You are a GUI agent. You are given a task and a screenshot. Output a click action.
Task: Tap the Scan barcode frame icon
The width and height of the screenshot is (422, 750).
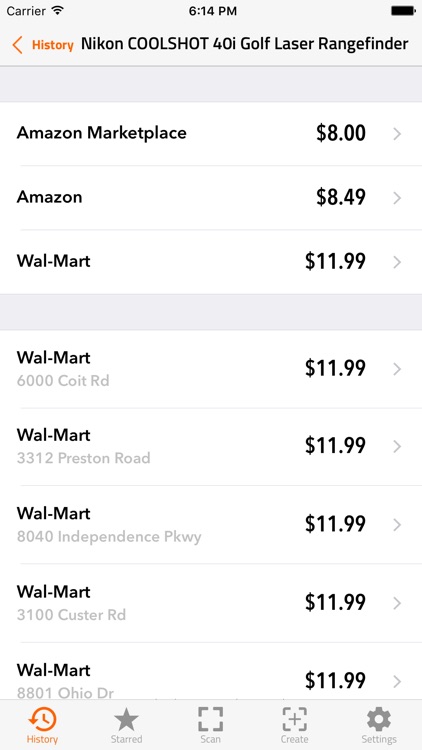coord(211,719)
